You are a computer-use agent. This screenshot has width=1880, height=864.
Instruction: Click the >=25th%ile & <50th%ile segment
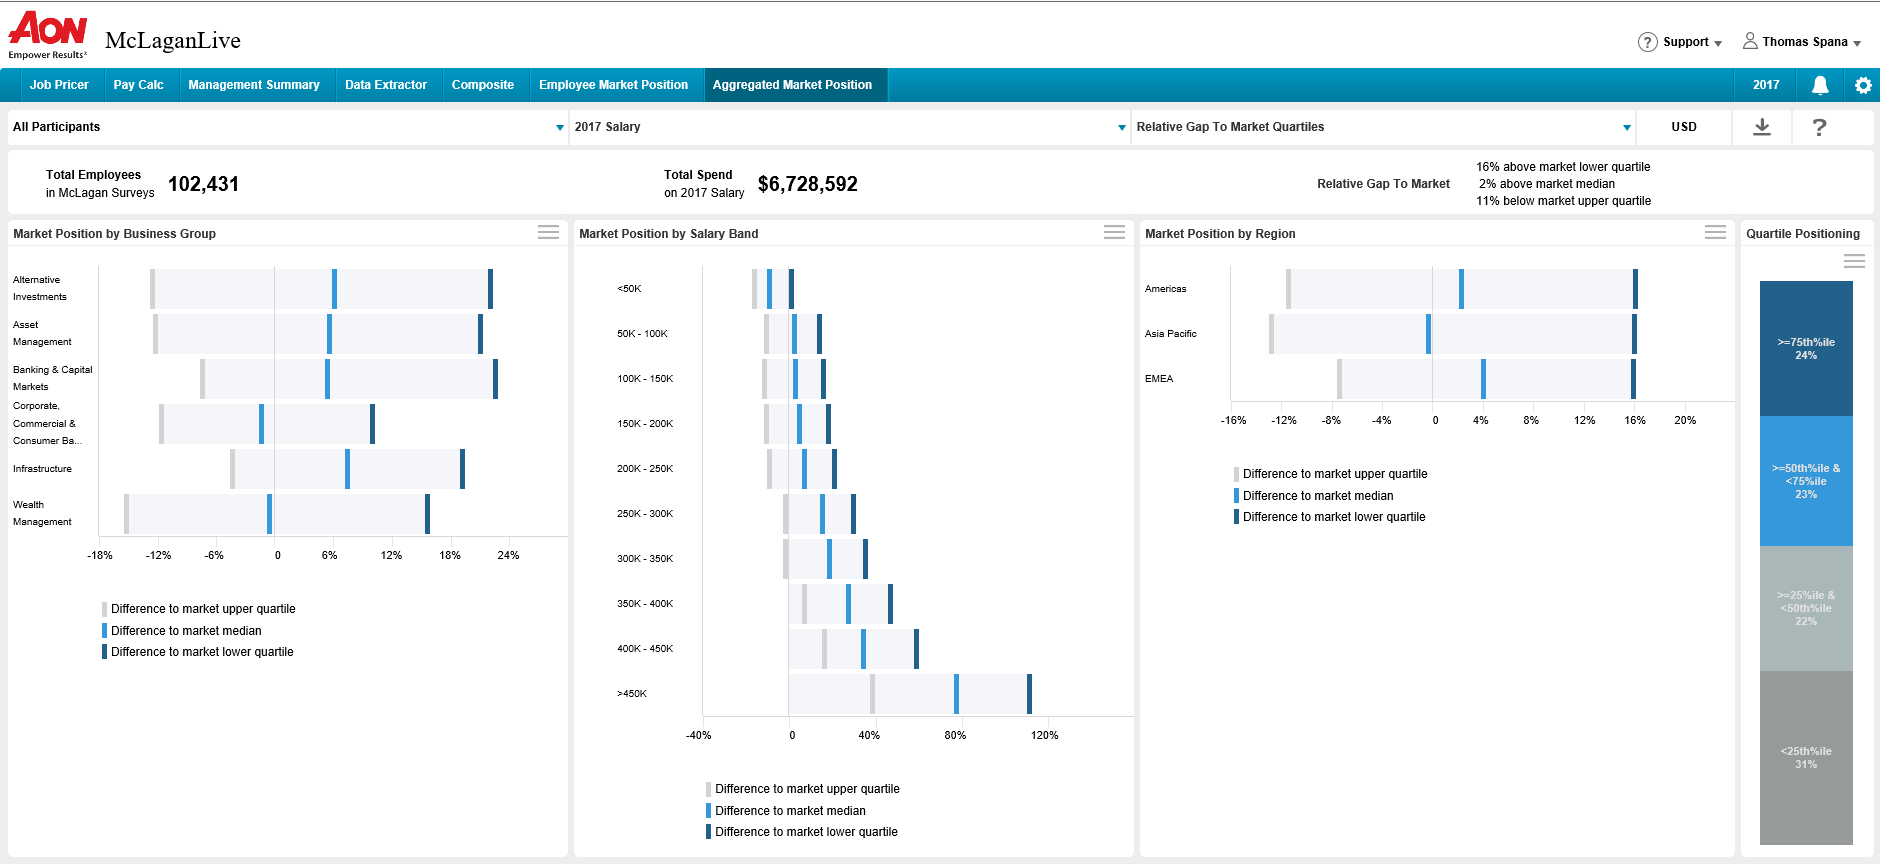[x=1806, y=608]
